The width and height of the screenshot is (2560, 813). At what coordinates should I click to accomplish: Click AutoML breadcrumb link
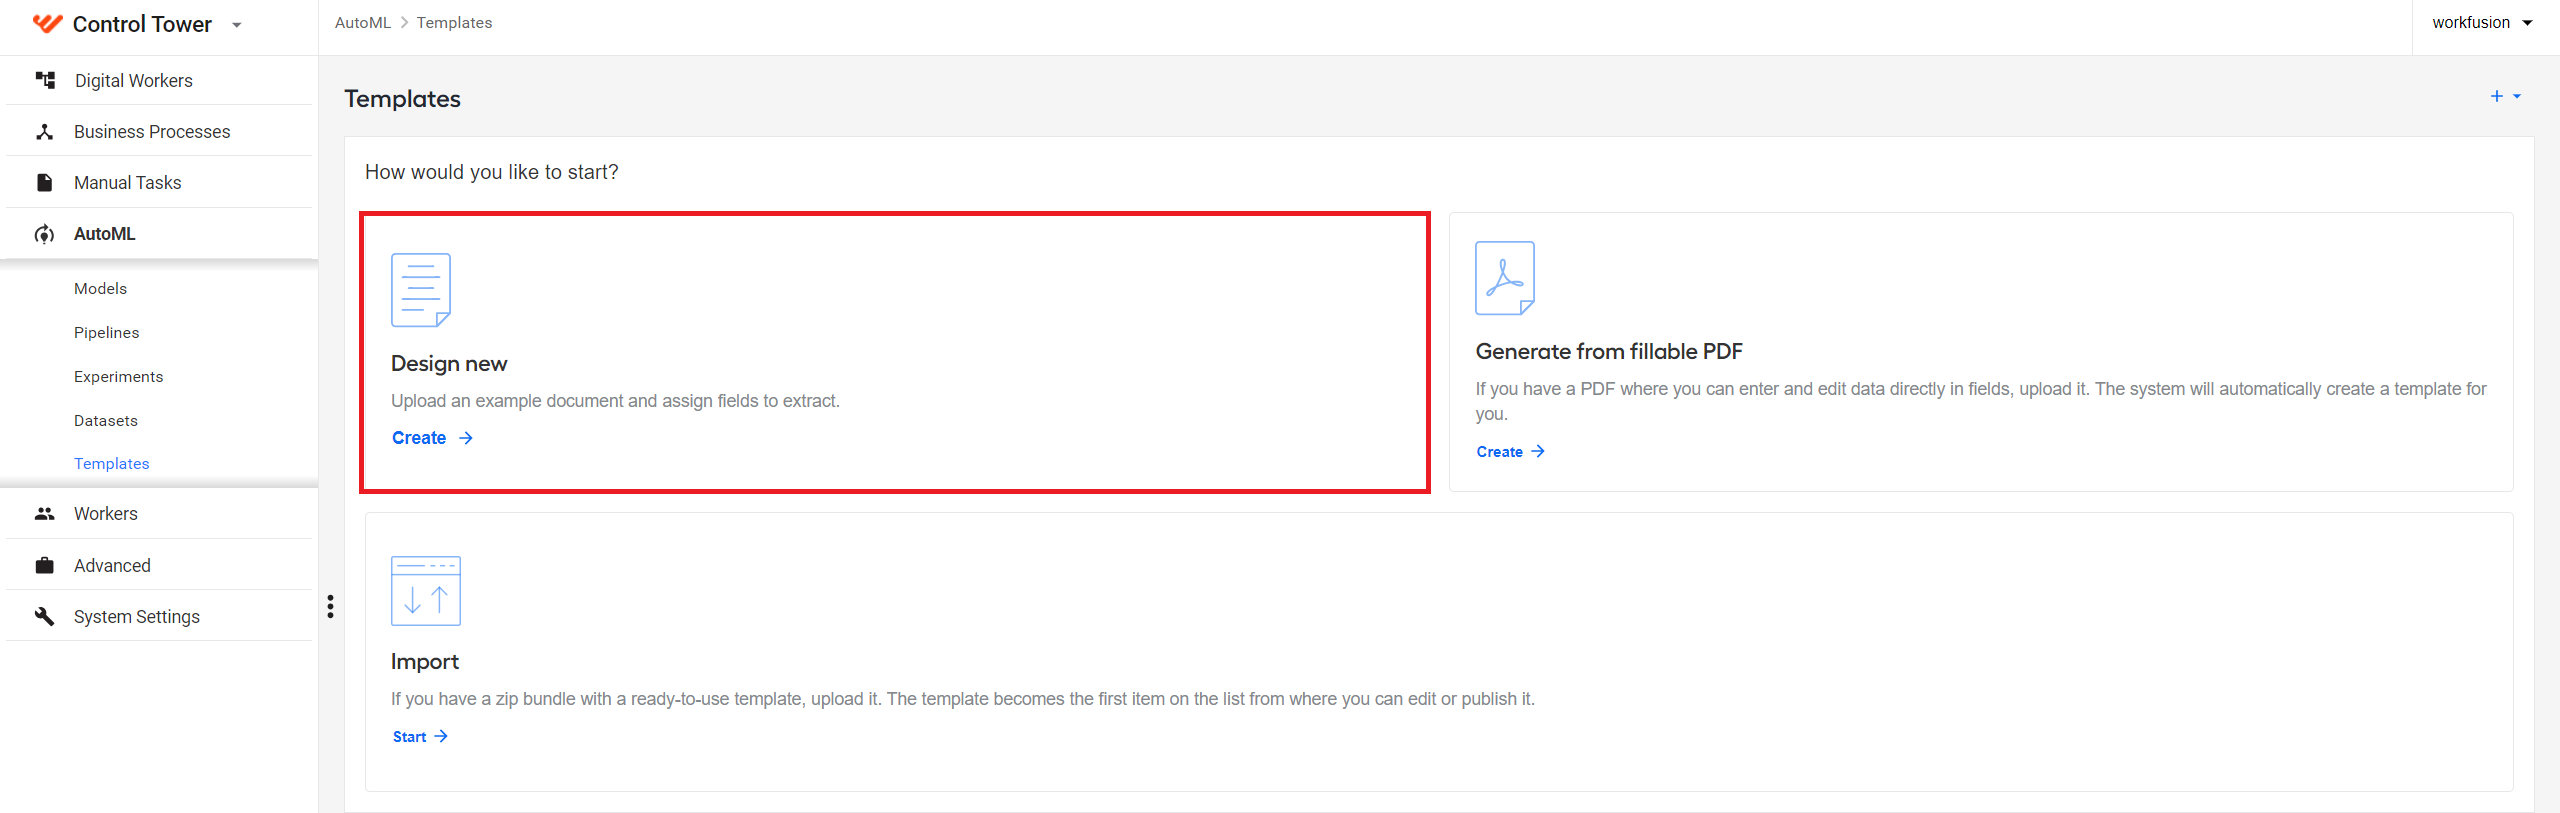point(363,22)
